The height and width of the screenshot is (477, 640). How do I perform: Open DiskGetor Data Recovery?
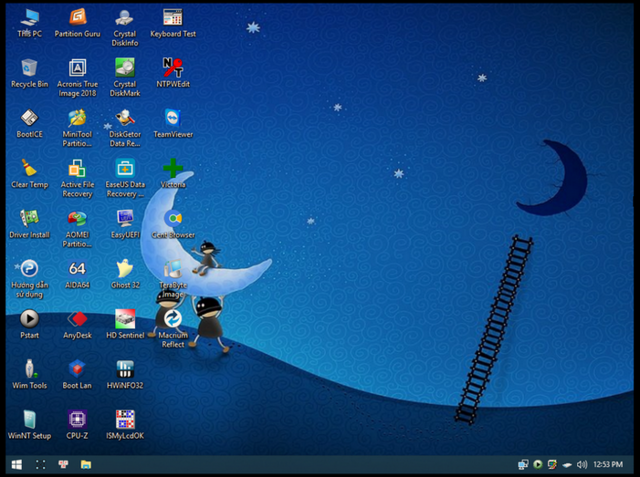(125, 128)
